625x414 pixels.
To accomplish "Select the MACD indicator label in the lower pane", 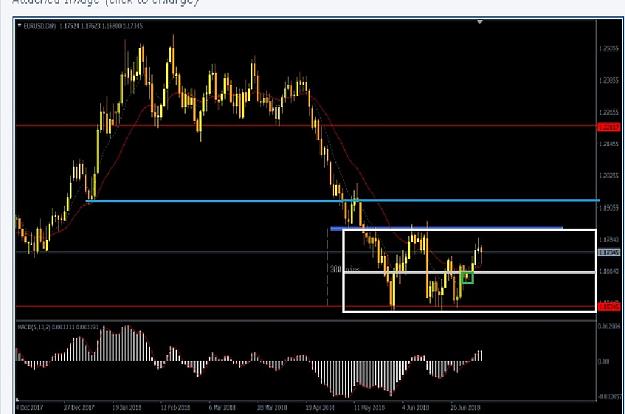I will (x=58, y=327).
